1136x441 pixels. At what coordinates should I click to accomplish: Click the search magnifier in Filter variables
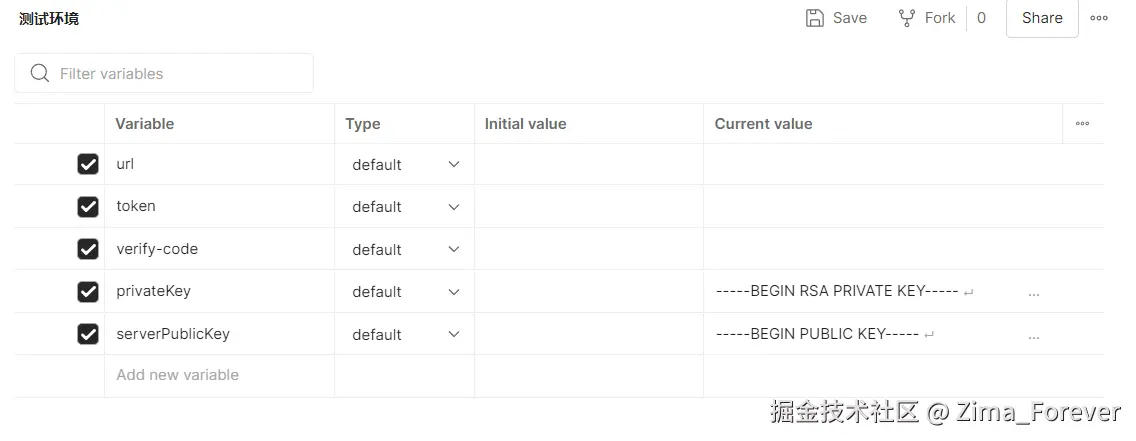point(40,73)
